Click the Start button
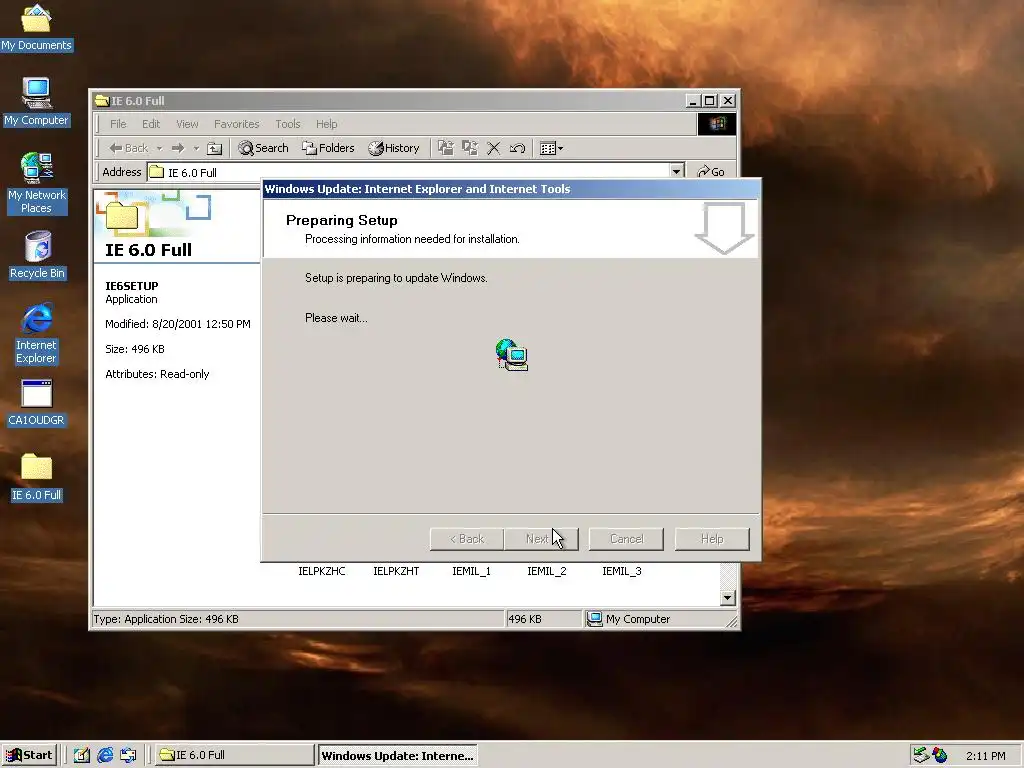The width and height of the screenshot is (1024, 768). (29, 755)
